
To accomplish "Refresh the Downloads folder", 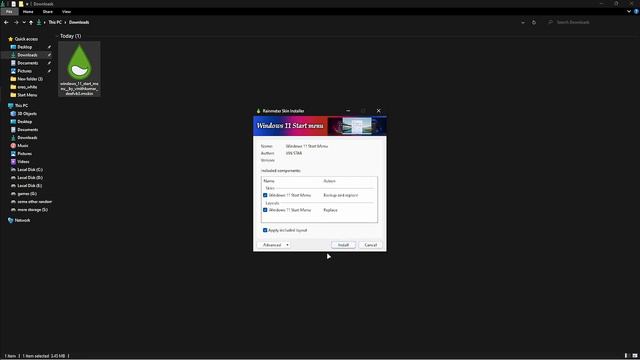I will coord(534,22).
